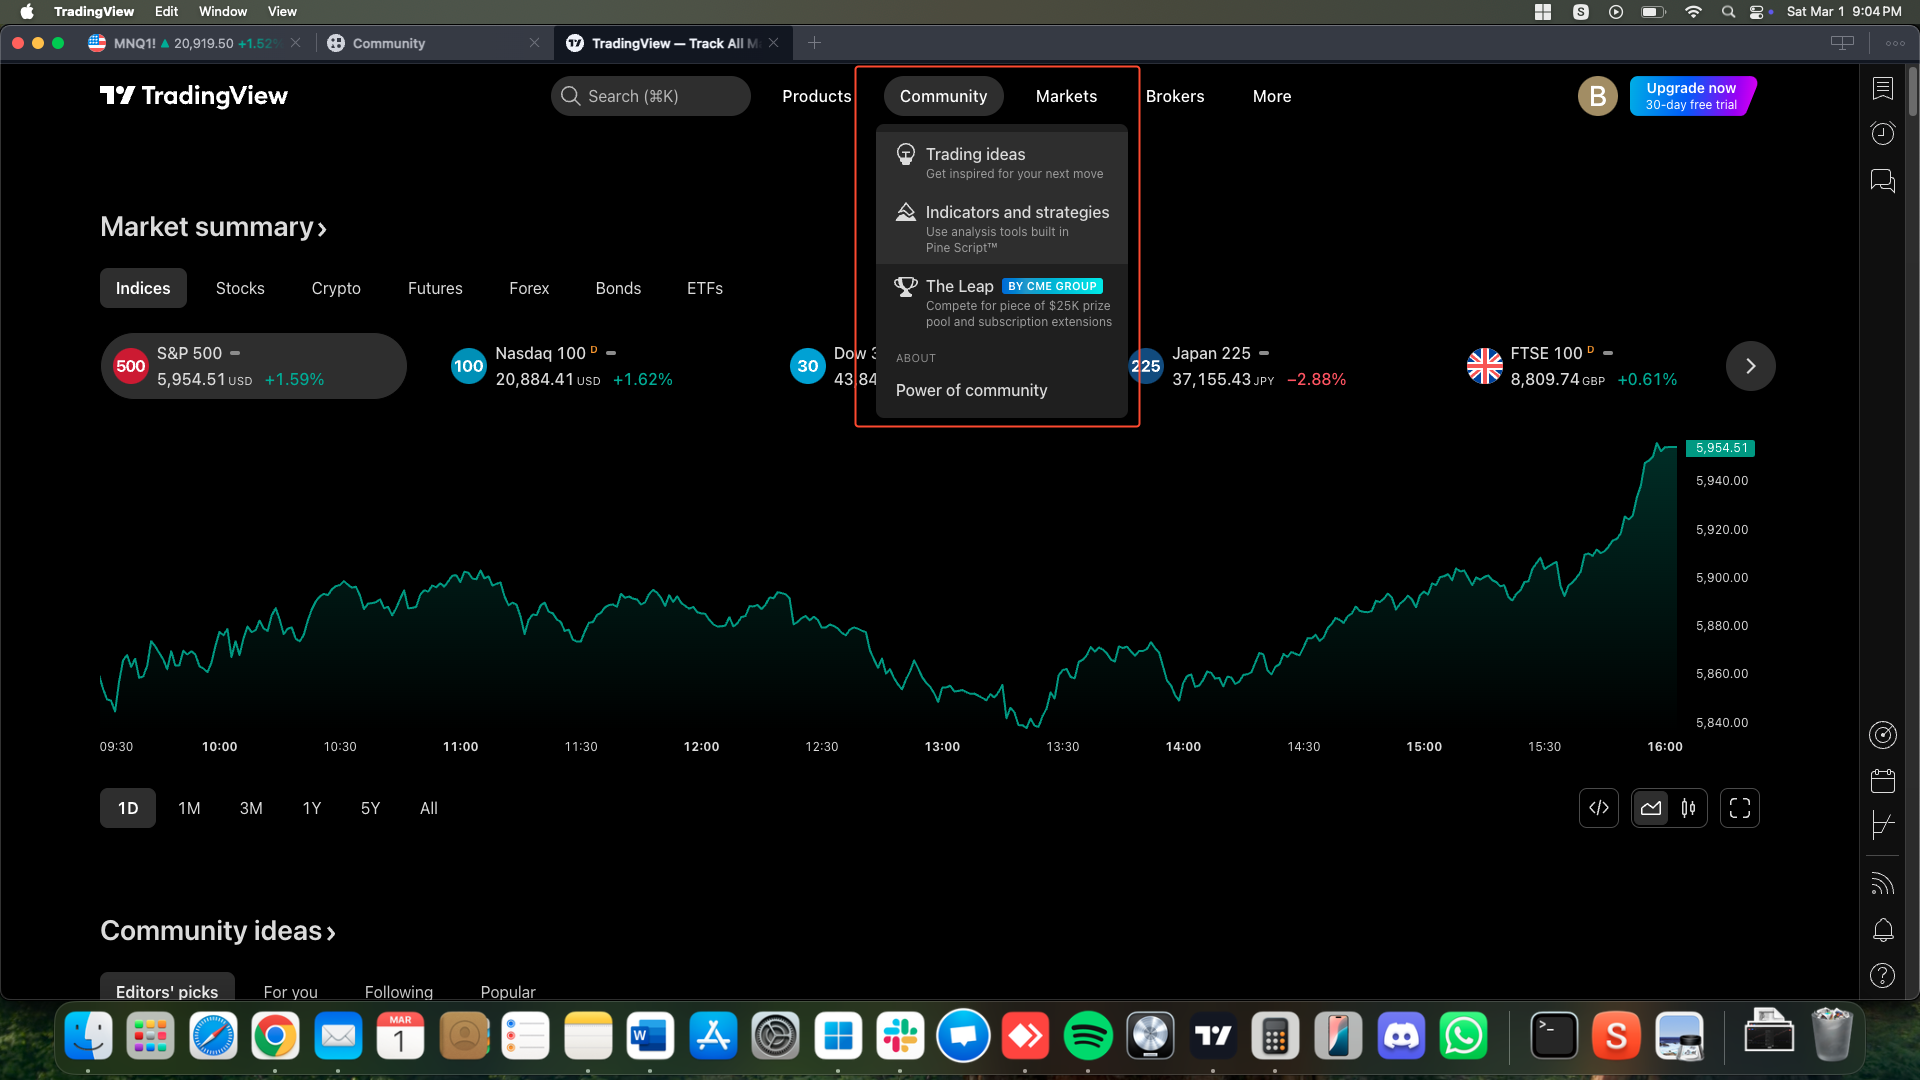Open Community ideas section chevron
This screenshot has width=1920, height=1080.
331,933
